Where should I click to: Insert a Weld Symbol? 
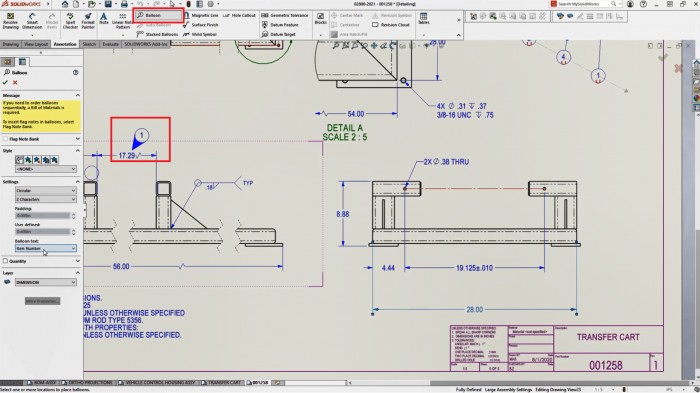click(x=200, y=34)
